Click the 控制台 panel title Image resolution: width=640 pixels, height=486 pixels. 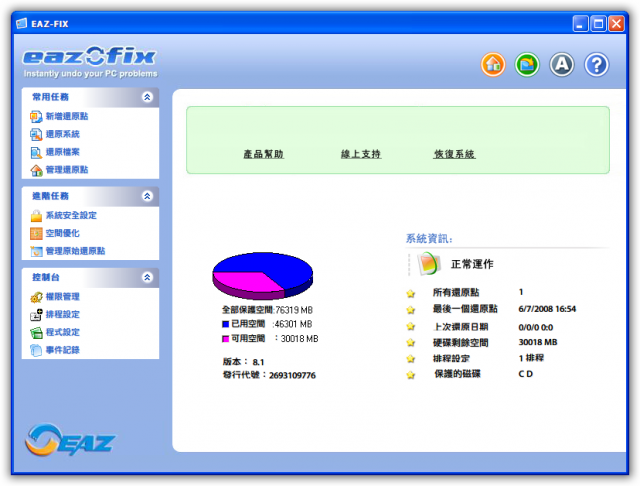(x=46, y=277)
